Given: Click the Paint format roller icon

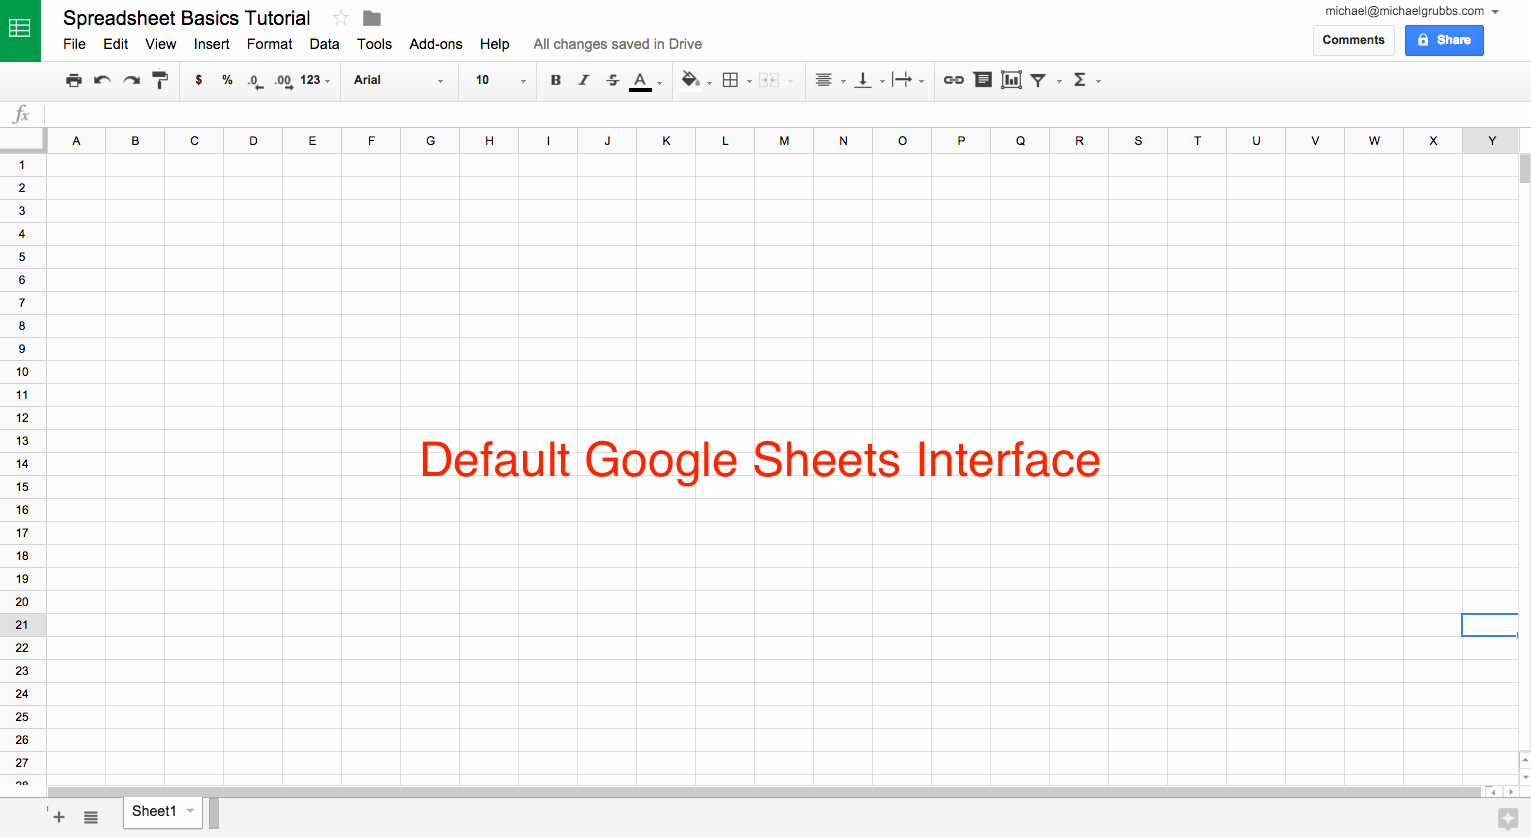Looking at the screenshot, I should pyautogui.click(x=160, y=80).
